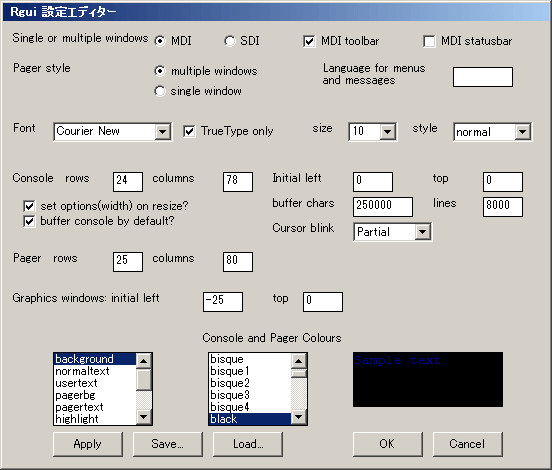Click the Language for menus input field
This screenshot has height=470, width=552.
click(x=483, y=77)
